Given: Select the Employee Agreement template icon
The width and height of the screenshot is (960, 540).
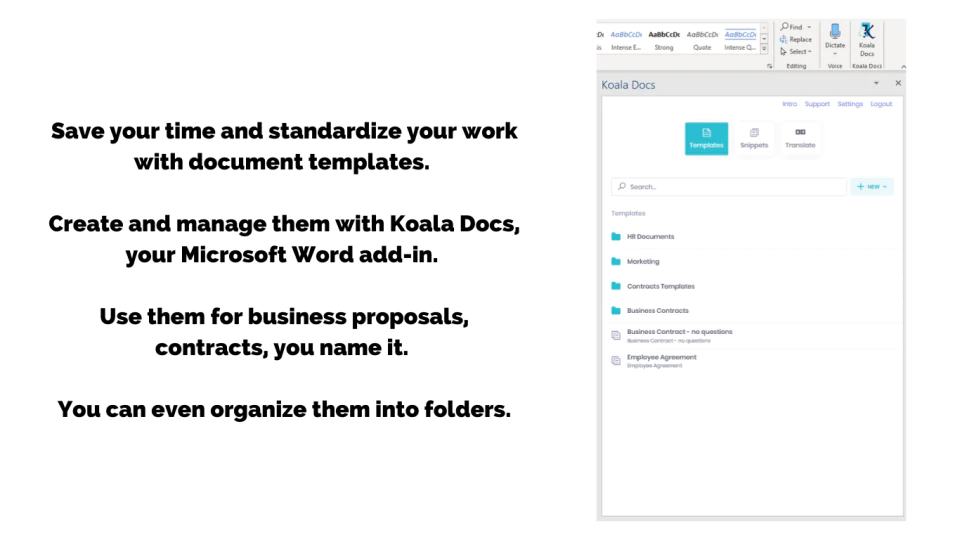Looking at the screenshot, I should [616, 361].
